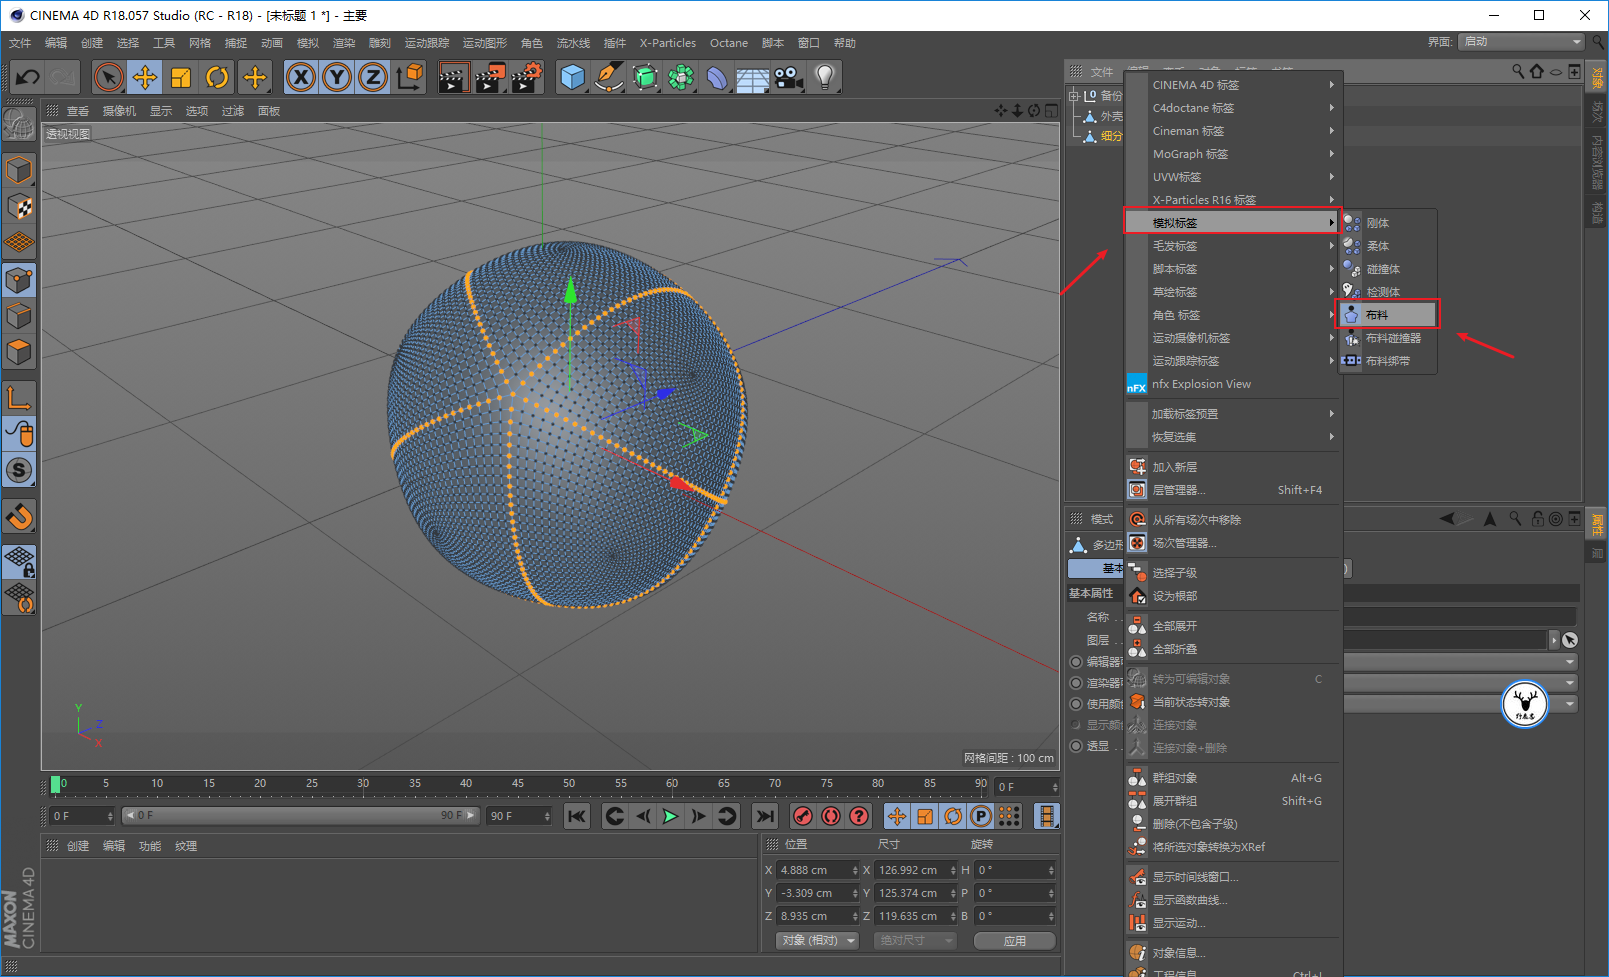The height and width of the screenshot is (977, 1609).
Task: Open 对象 (相对) coordinate dropdown
Action: point(817,941)
